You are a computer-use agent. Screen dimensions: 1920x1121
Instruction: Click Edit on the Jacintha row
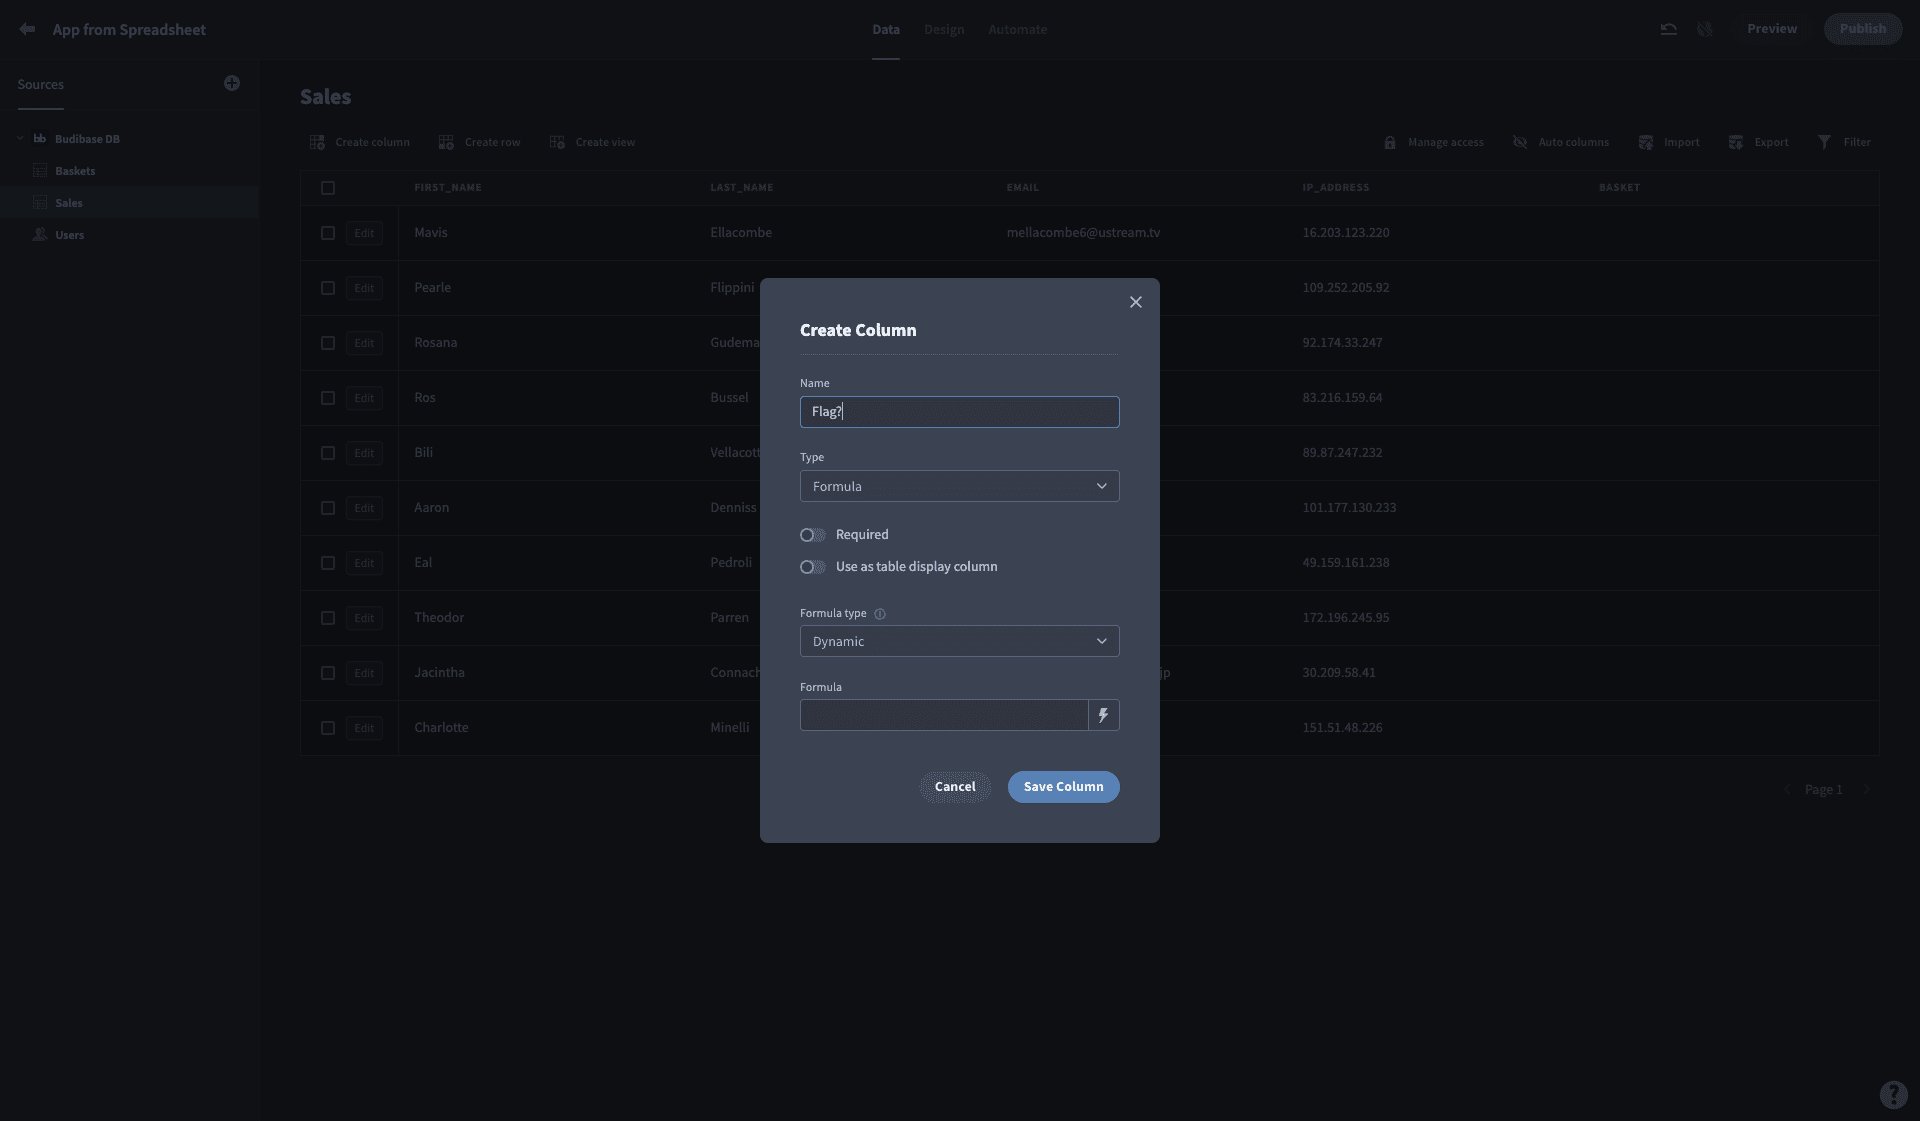(364, 673)
